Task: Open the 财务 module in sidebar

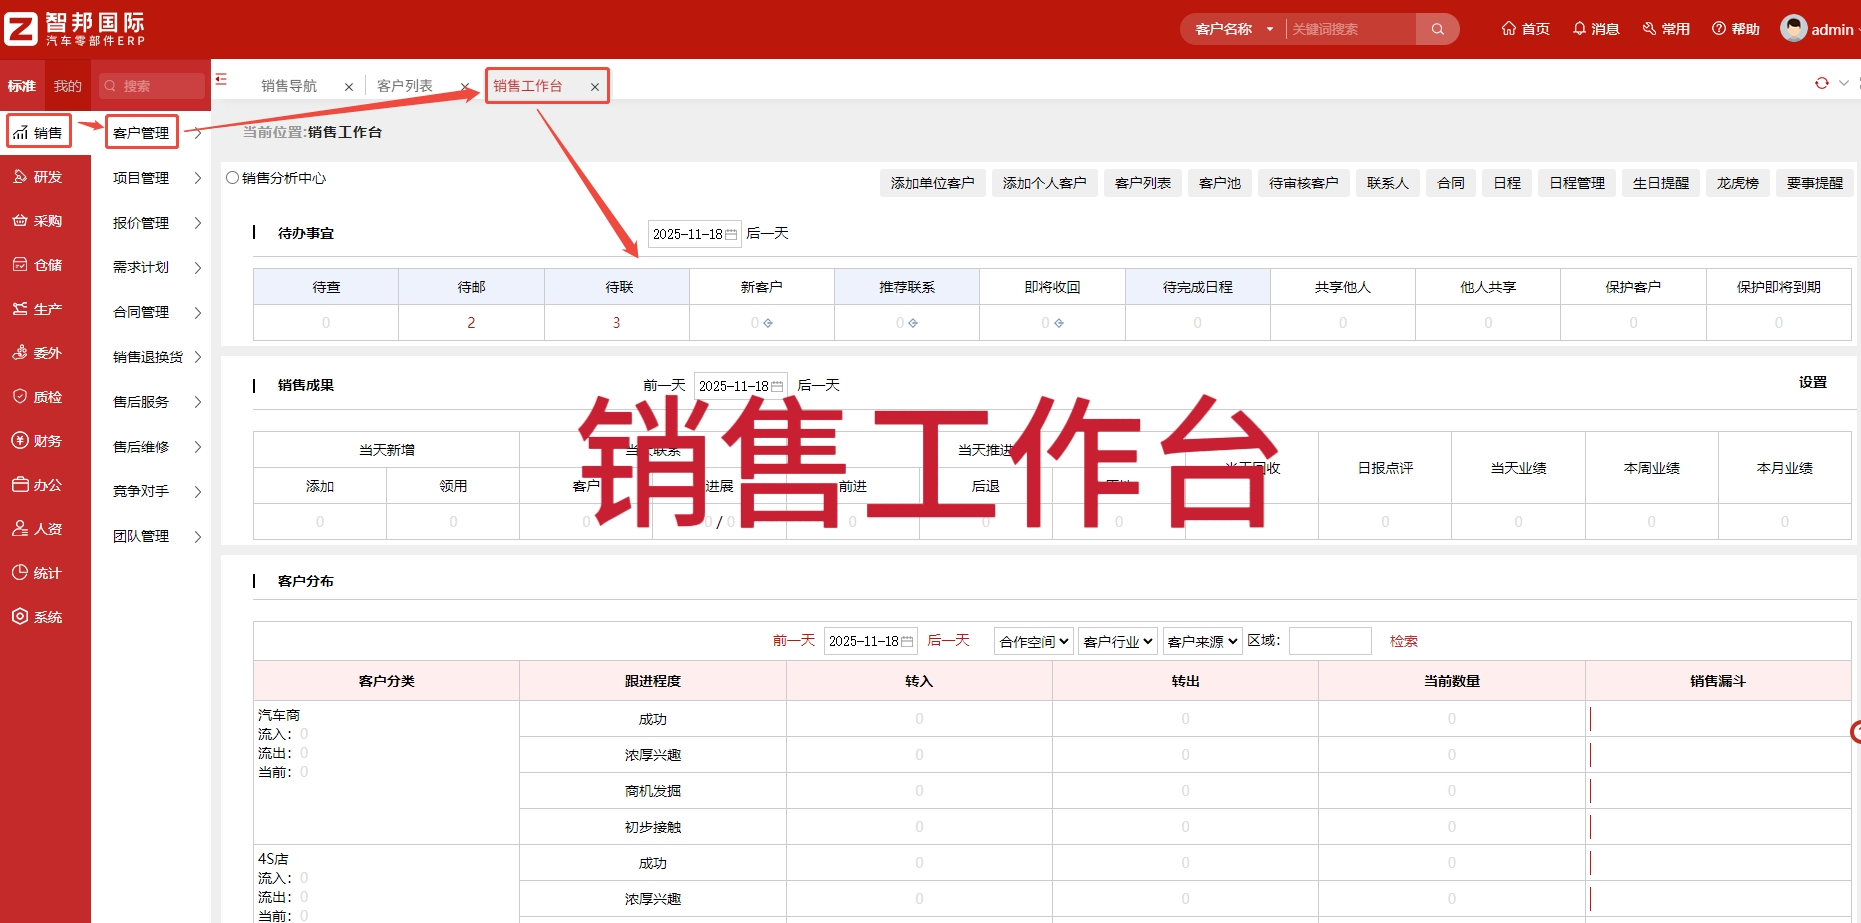Action: pos(38,441)
